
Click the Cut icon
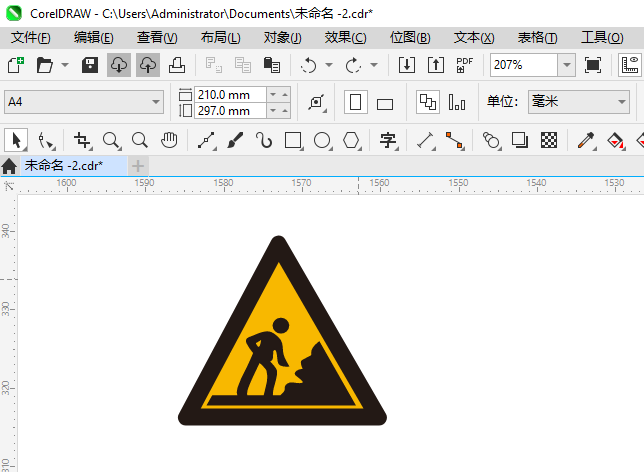[x=214, y=65]
